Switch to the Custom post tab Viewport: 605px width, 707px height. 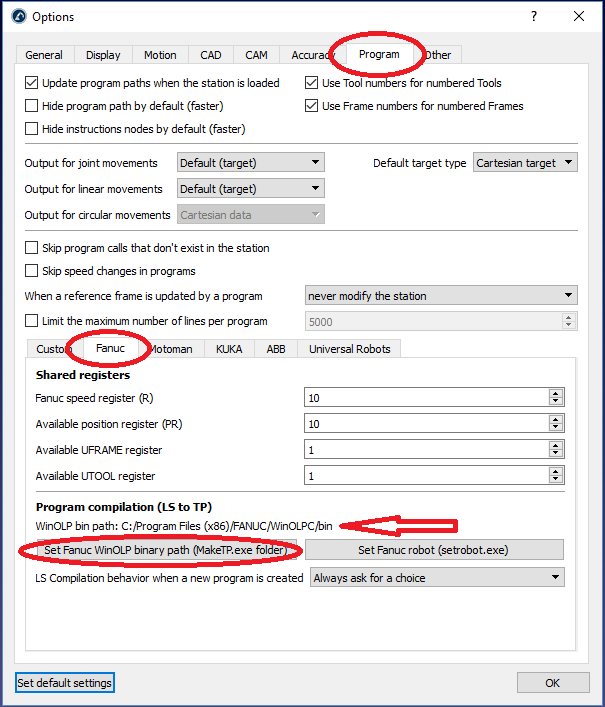(54, 349)
